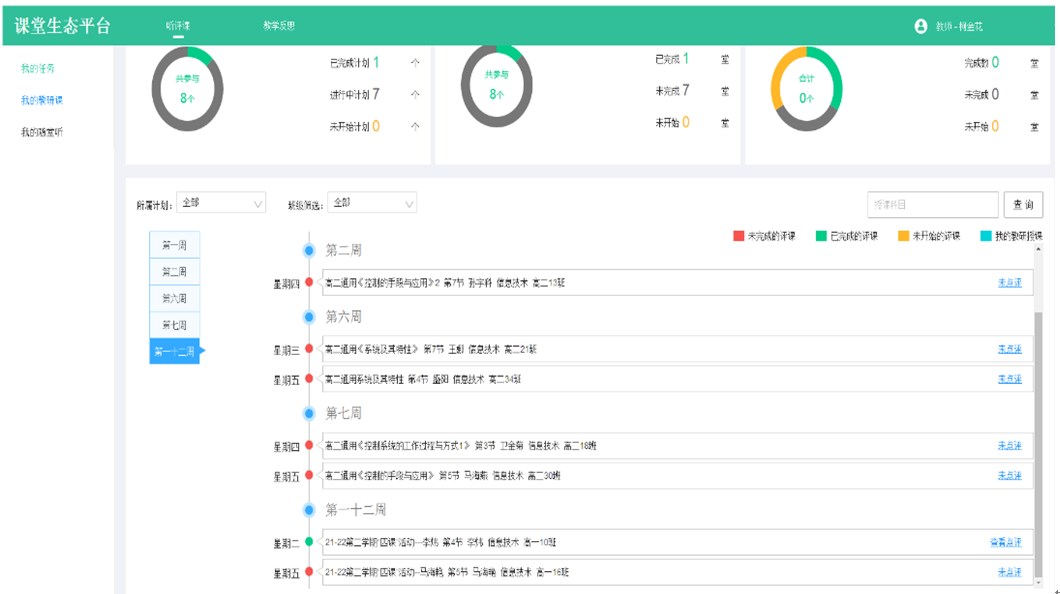This screenshot has width=1060, height=594.
Task: Click the teacher user avatar icon
Action: click(920, 26)
